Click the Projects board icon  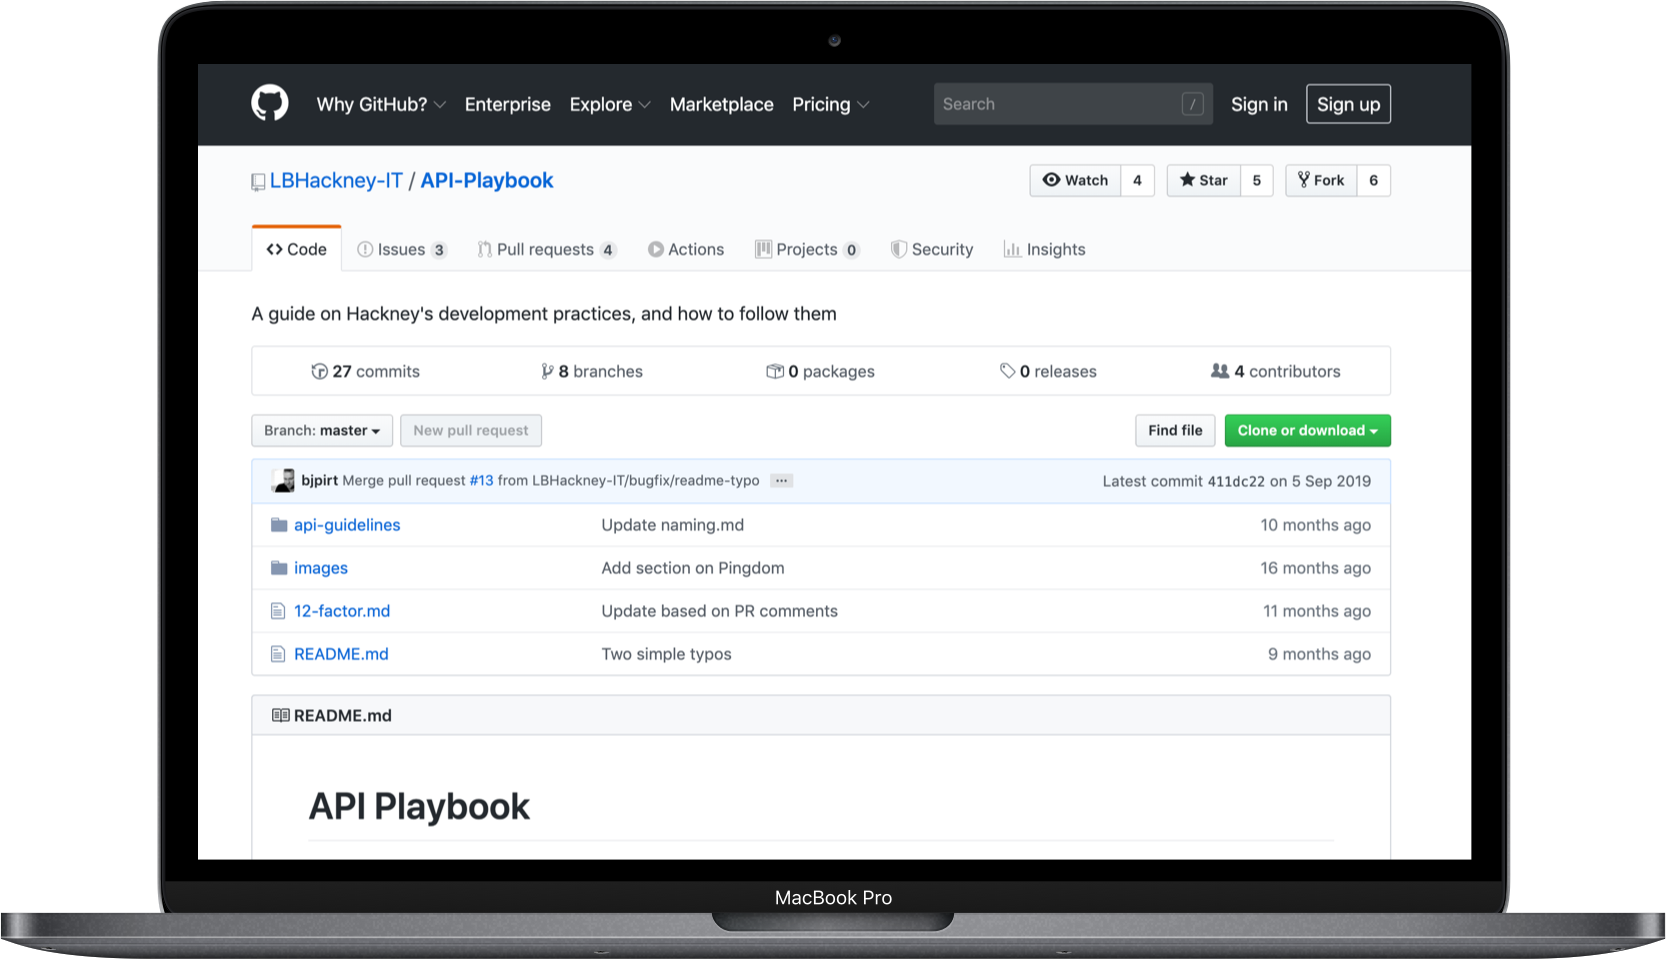[764, 249]
